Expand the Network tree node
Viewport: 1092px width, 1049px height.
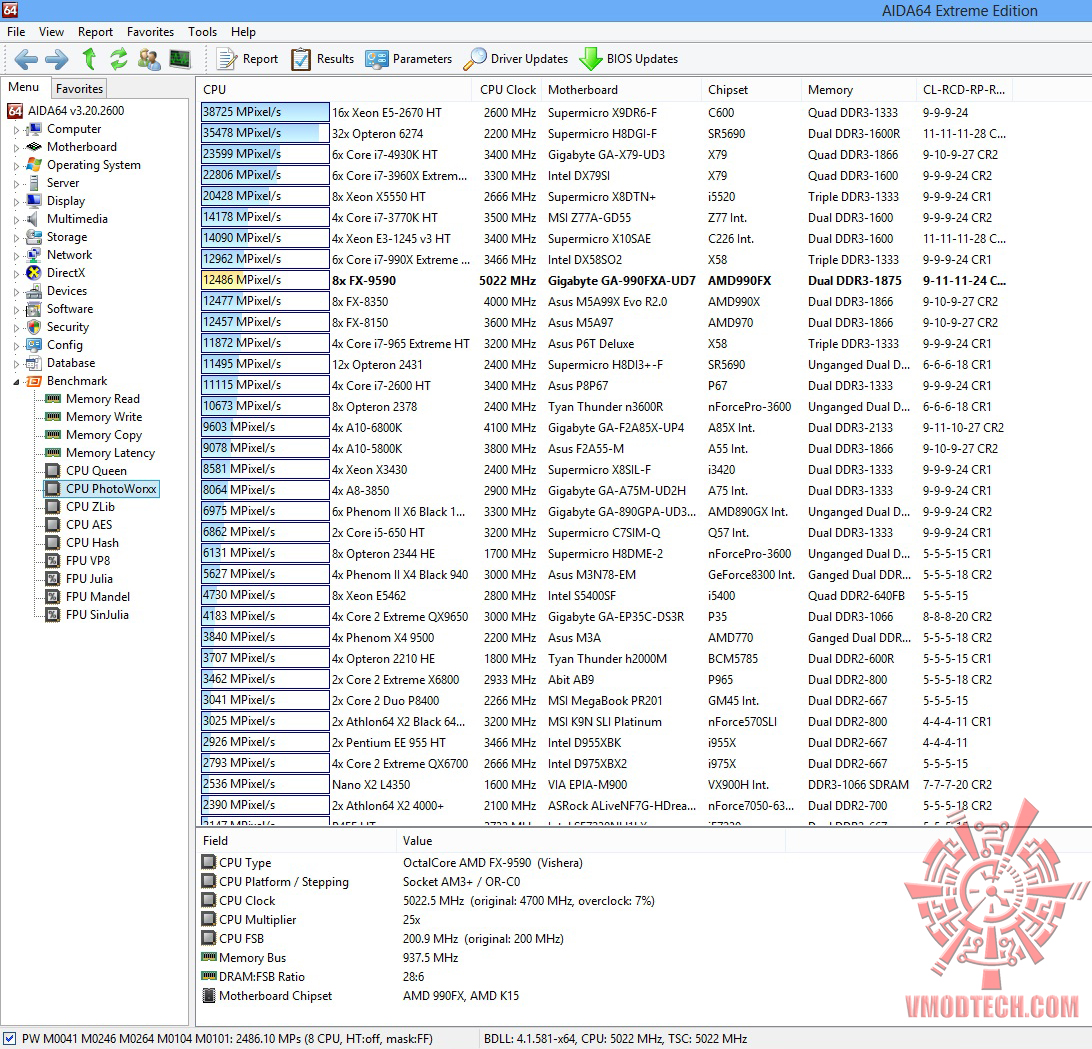pyautogui.click(x=16, y=256)
